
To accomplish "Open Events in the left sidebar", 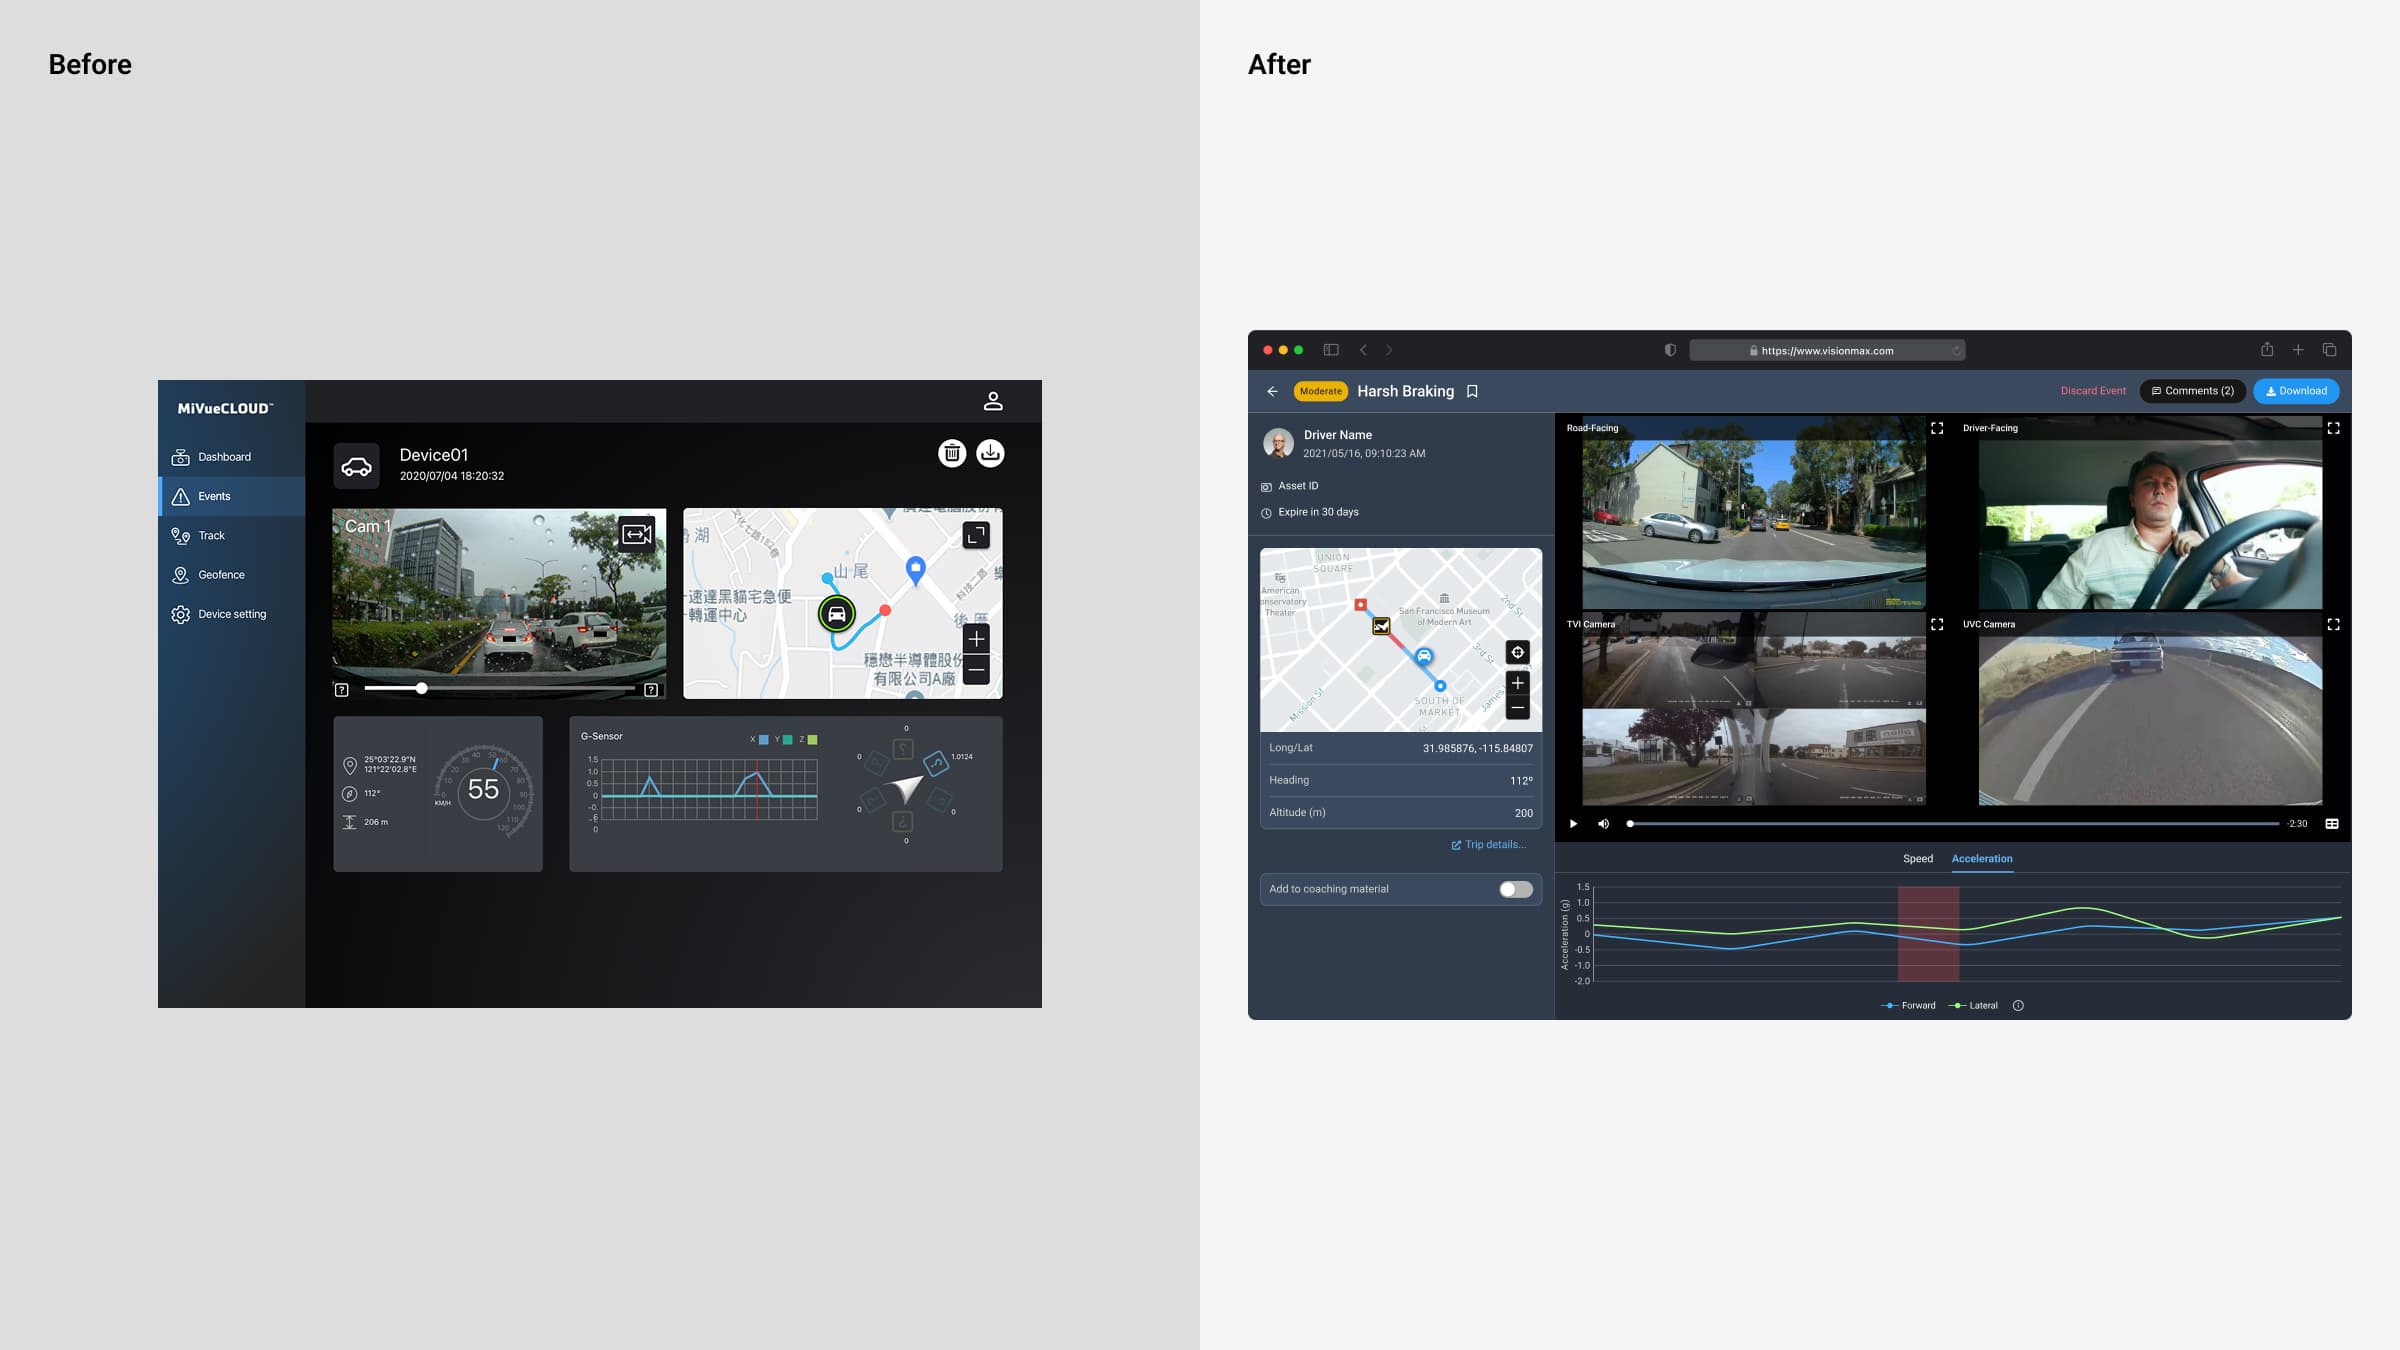I will click(x=214, y=496).
